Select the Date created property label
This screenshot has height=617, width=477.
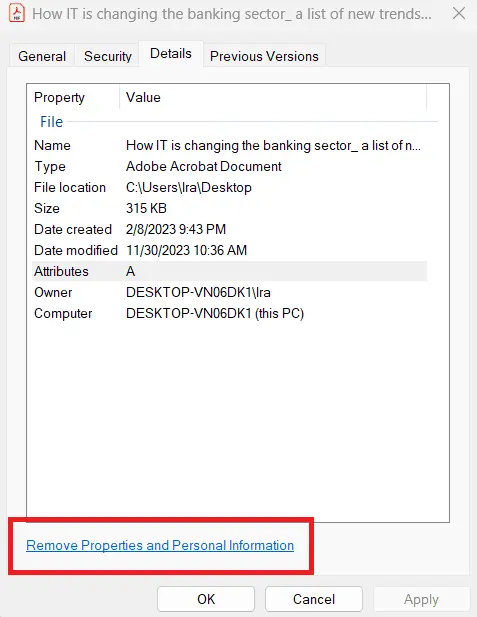pyautogui.click(x=73, y=229)
